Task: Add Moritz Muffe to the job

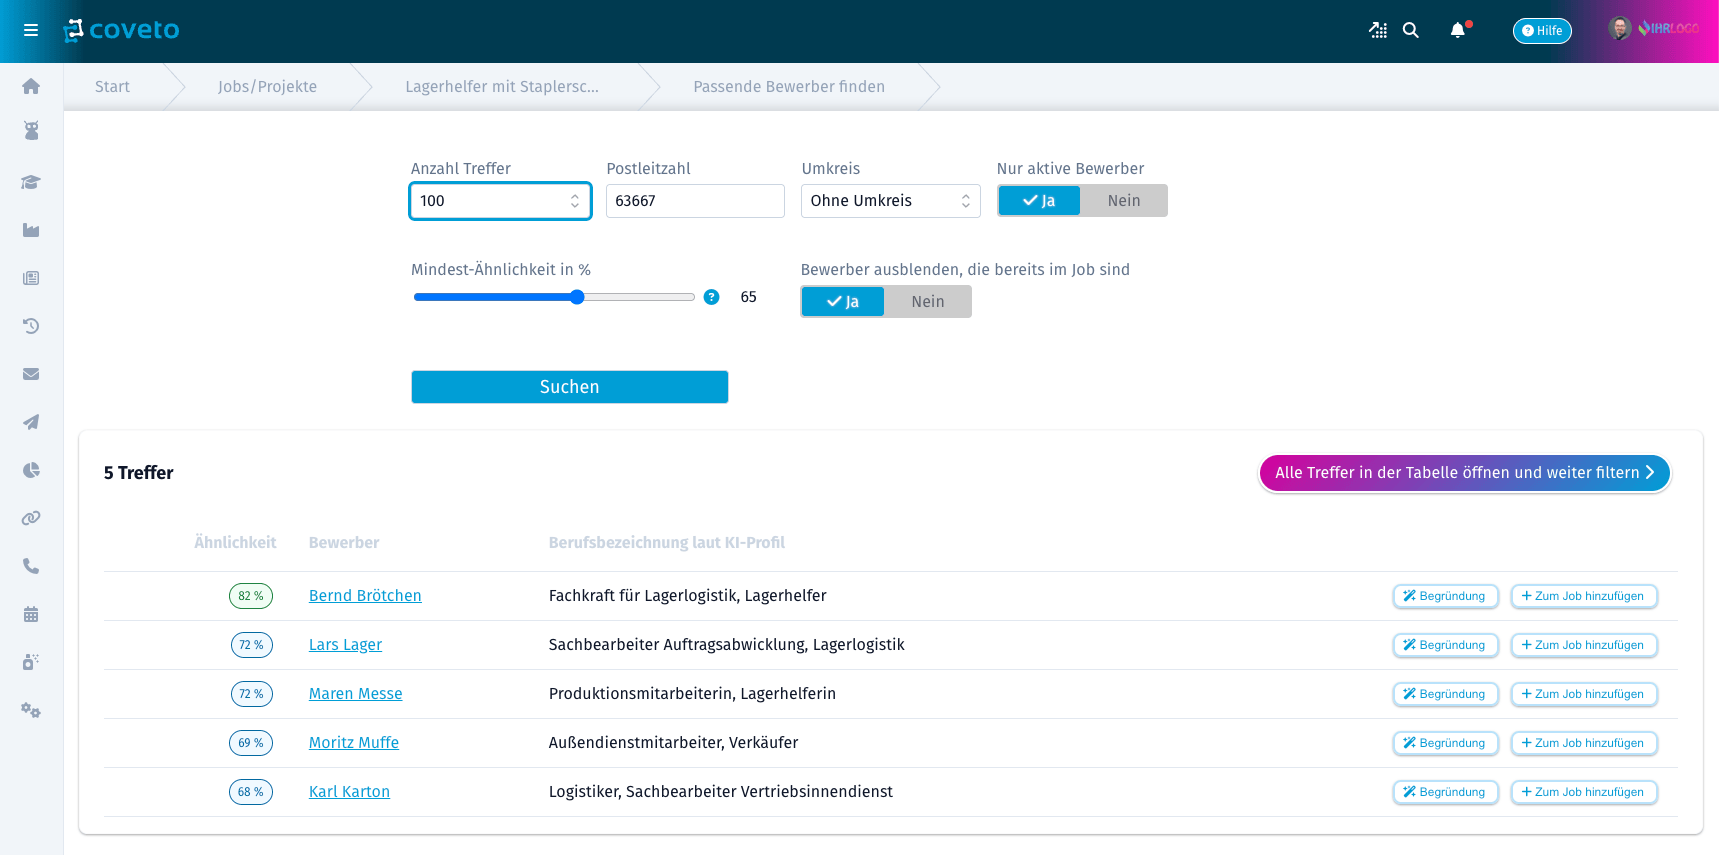Action: (x=1583, y=743)
